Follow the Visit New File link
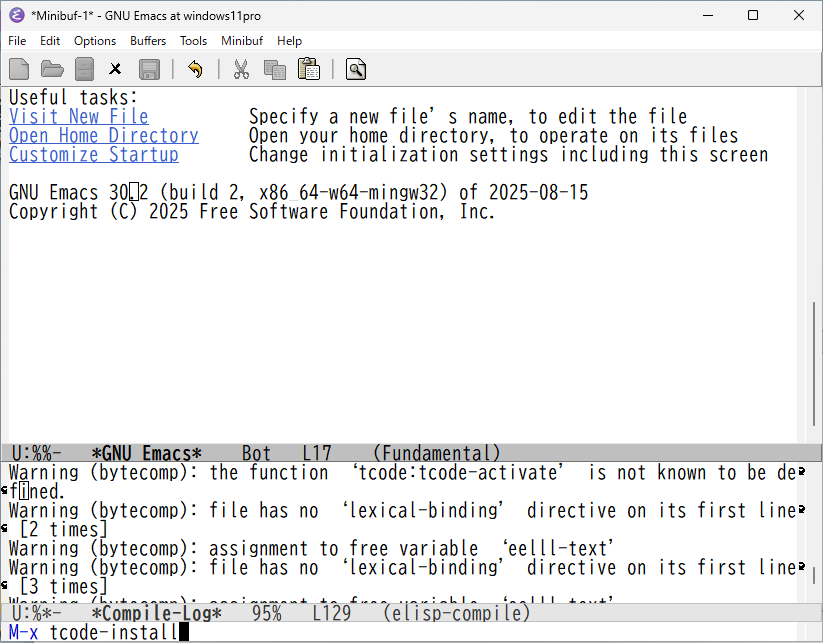The width and height of the screenshot is (823, 643). [x=79, y=116]
